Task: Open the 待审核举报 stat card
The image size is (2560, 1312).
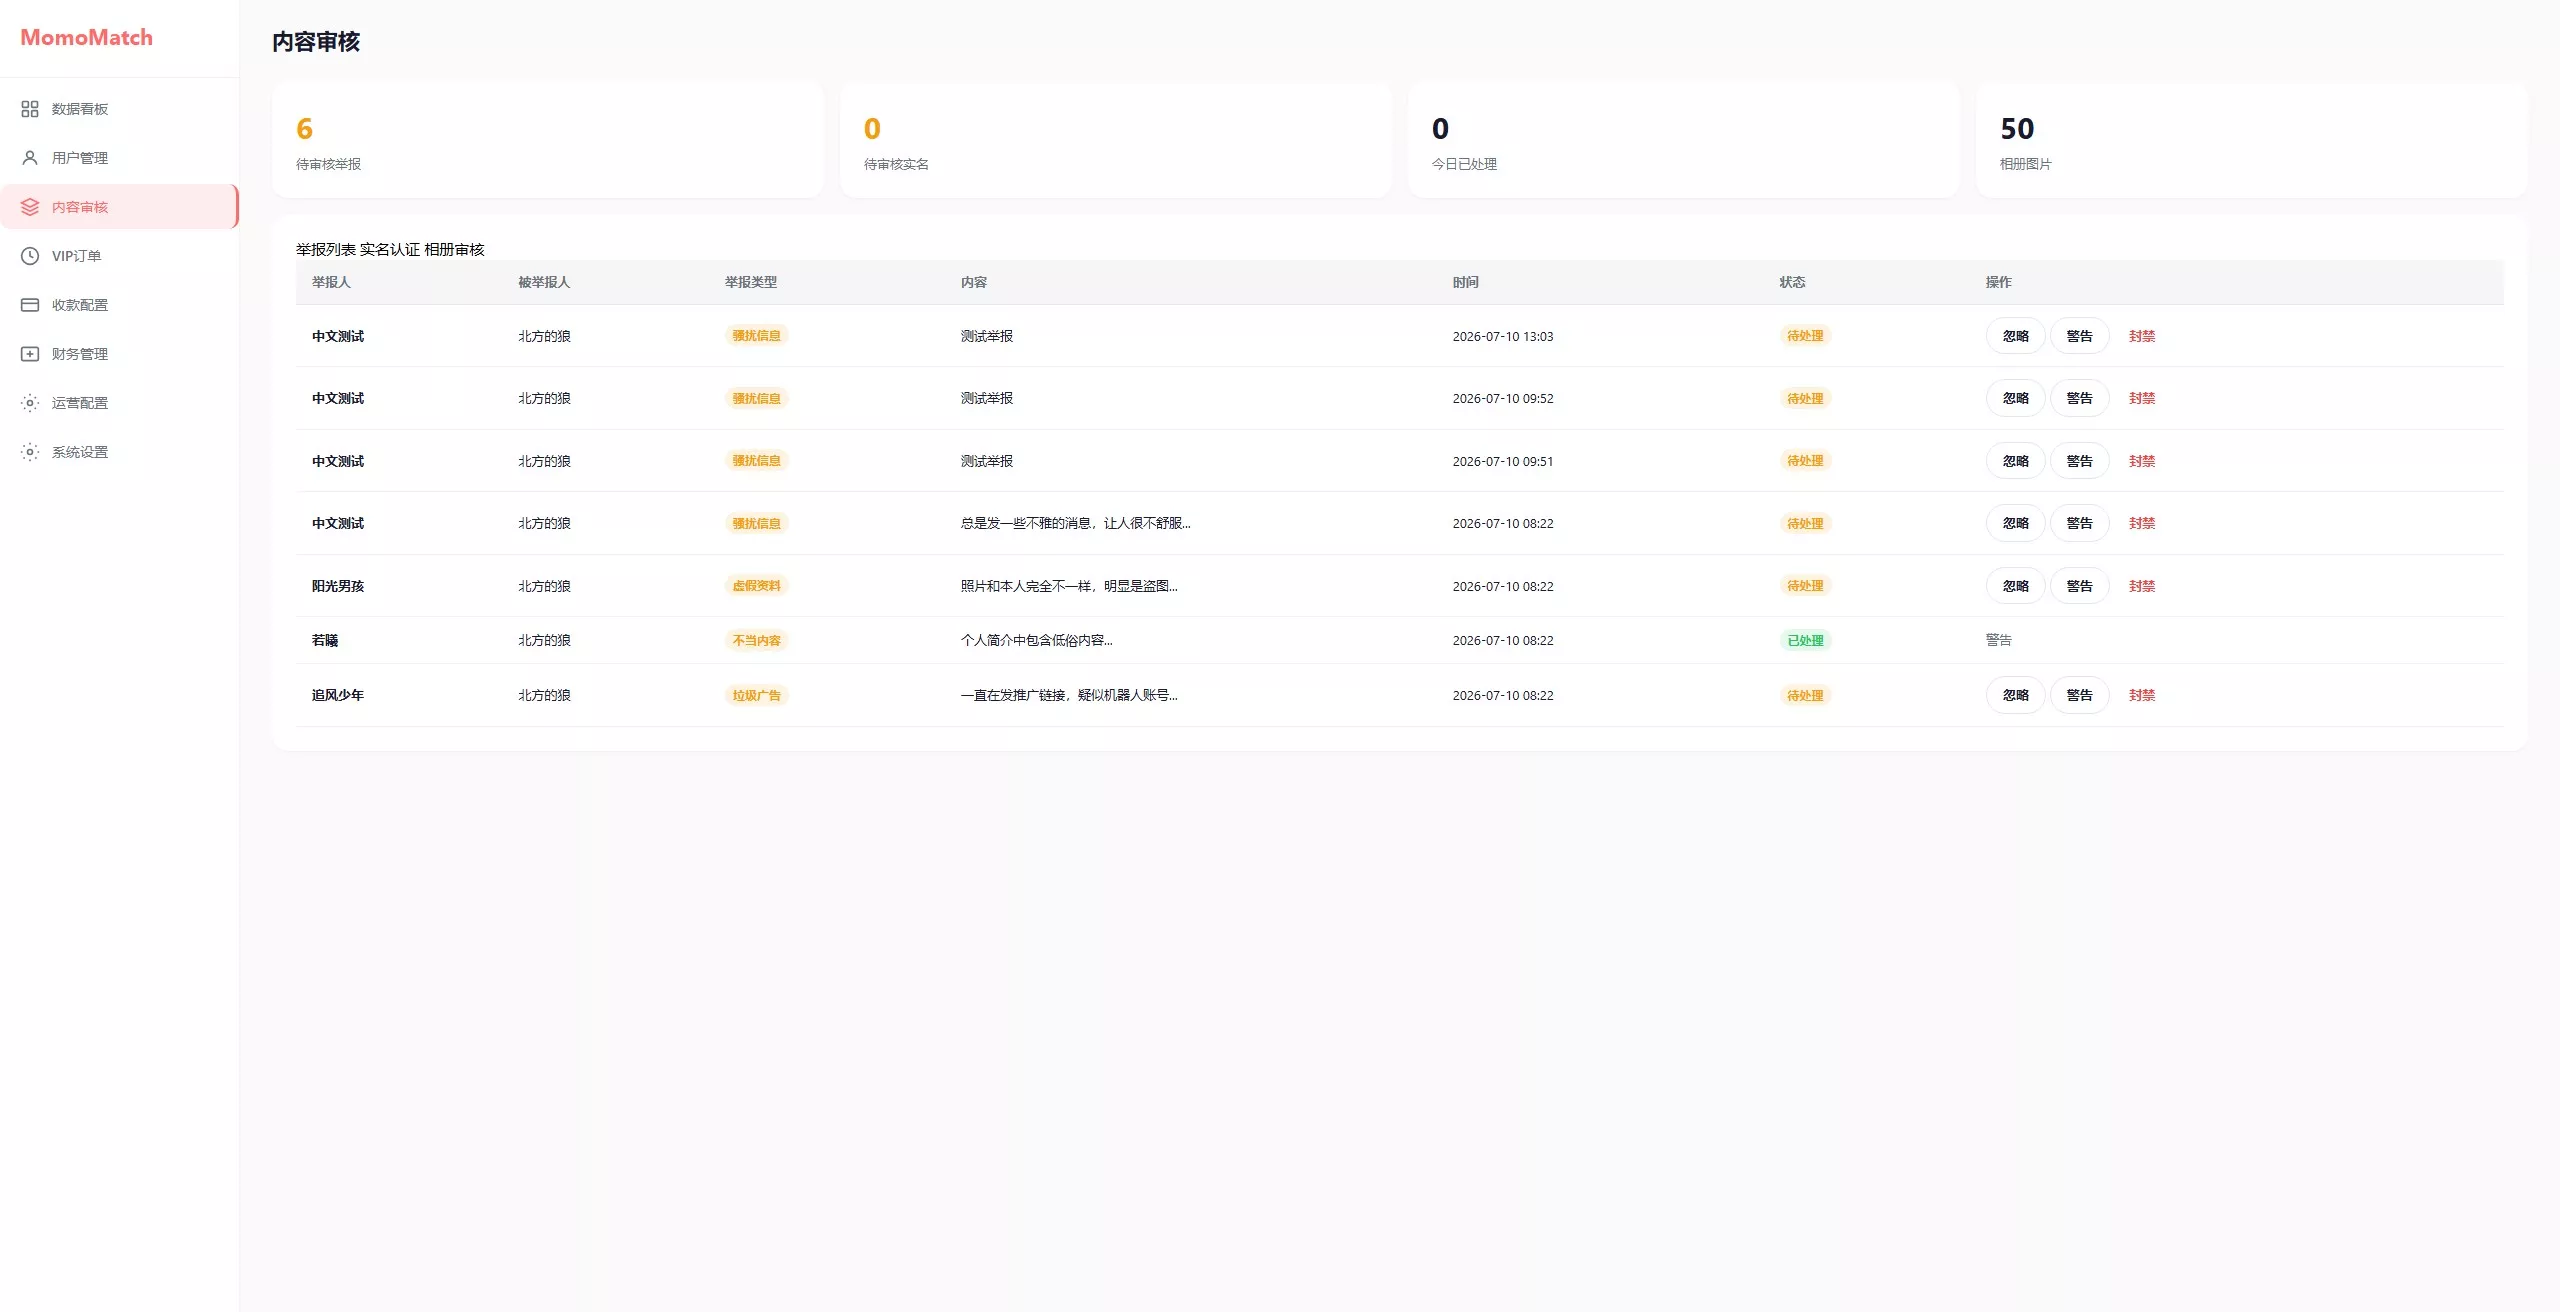Action: (x=548, y=140)
